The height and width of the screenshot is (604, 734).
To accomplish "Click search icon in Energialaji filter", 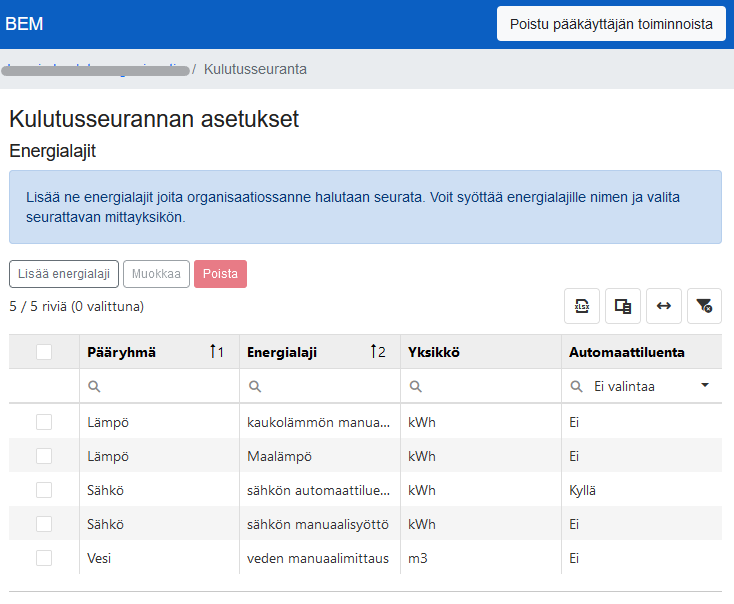I will [x=255, y=386].
